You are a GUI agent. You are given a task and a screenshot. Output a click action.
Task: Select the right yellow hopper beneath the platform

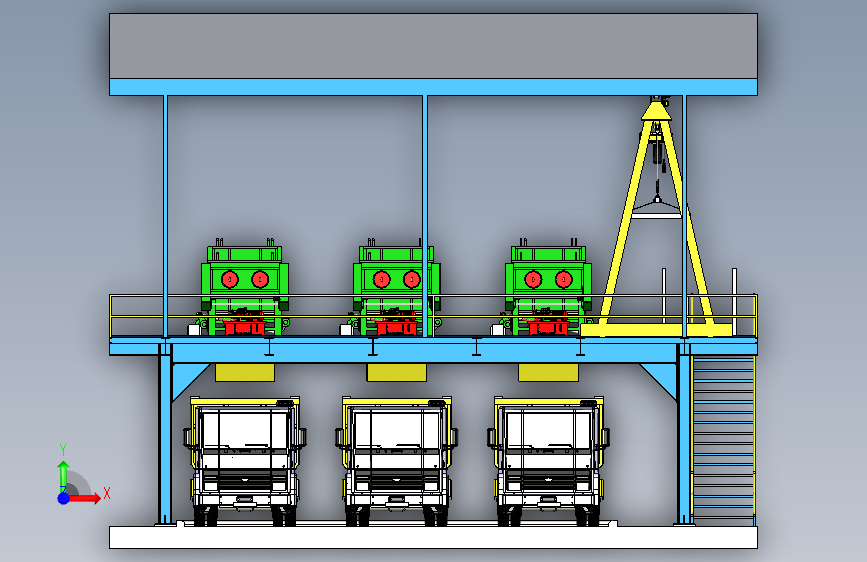tap(549, 372)
